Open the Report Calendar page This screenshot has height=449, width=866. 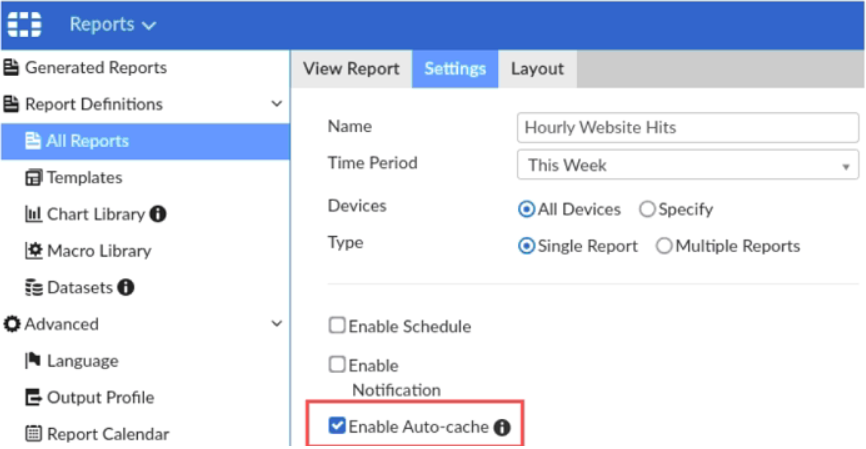point(107,434)
